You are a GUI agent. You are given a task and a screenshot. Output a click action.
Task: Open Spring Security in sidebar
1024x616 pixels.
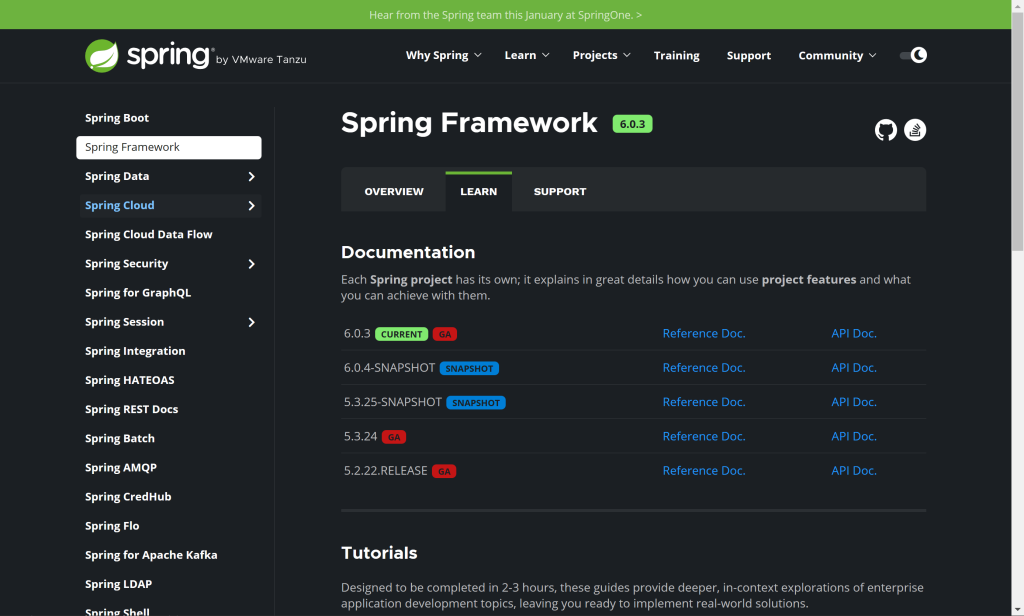[126, 264]
